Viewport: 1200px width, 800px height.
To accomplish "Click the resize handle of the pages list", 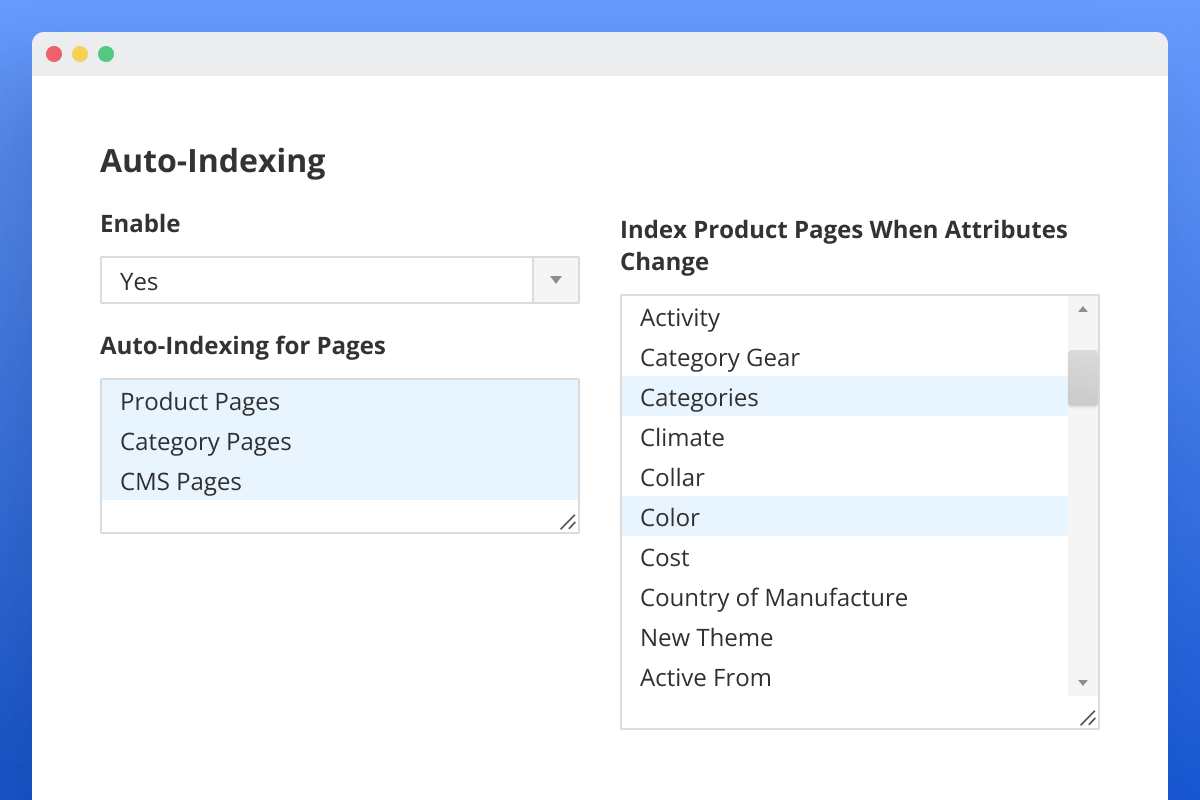I will (568, 521).
